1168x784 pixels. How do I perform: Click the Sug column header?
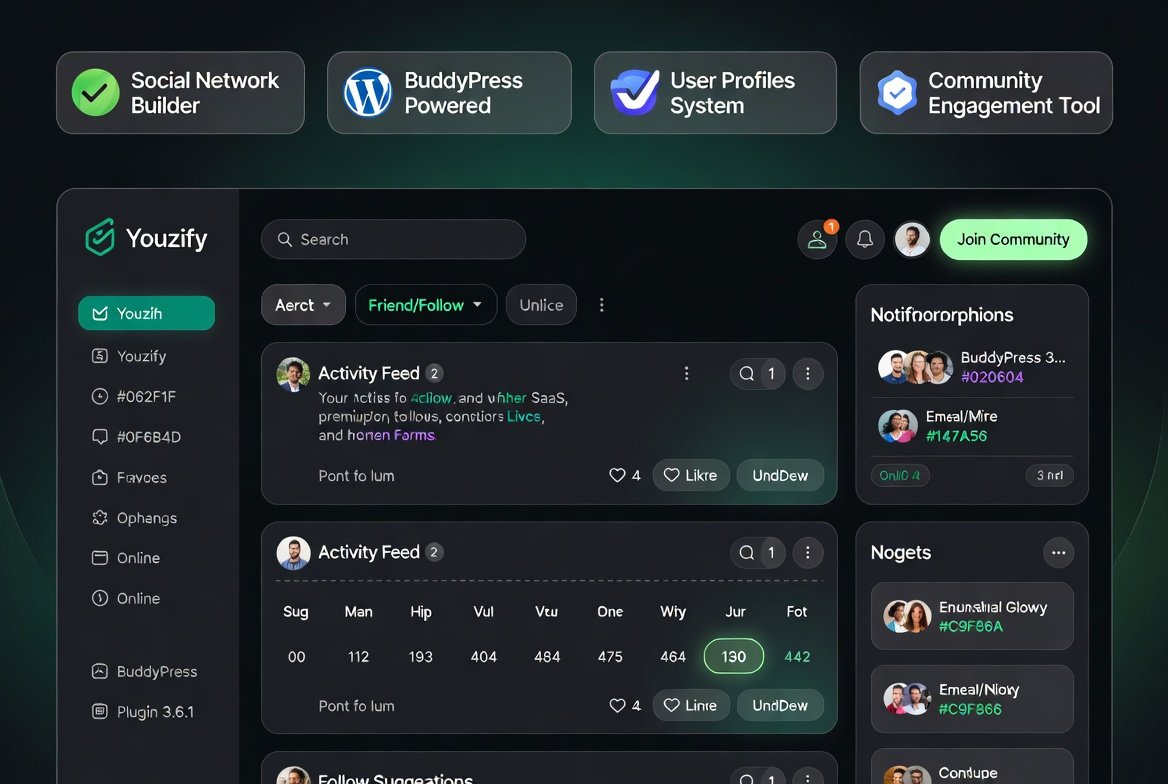click(x=296, y=612)
